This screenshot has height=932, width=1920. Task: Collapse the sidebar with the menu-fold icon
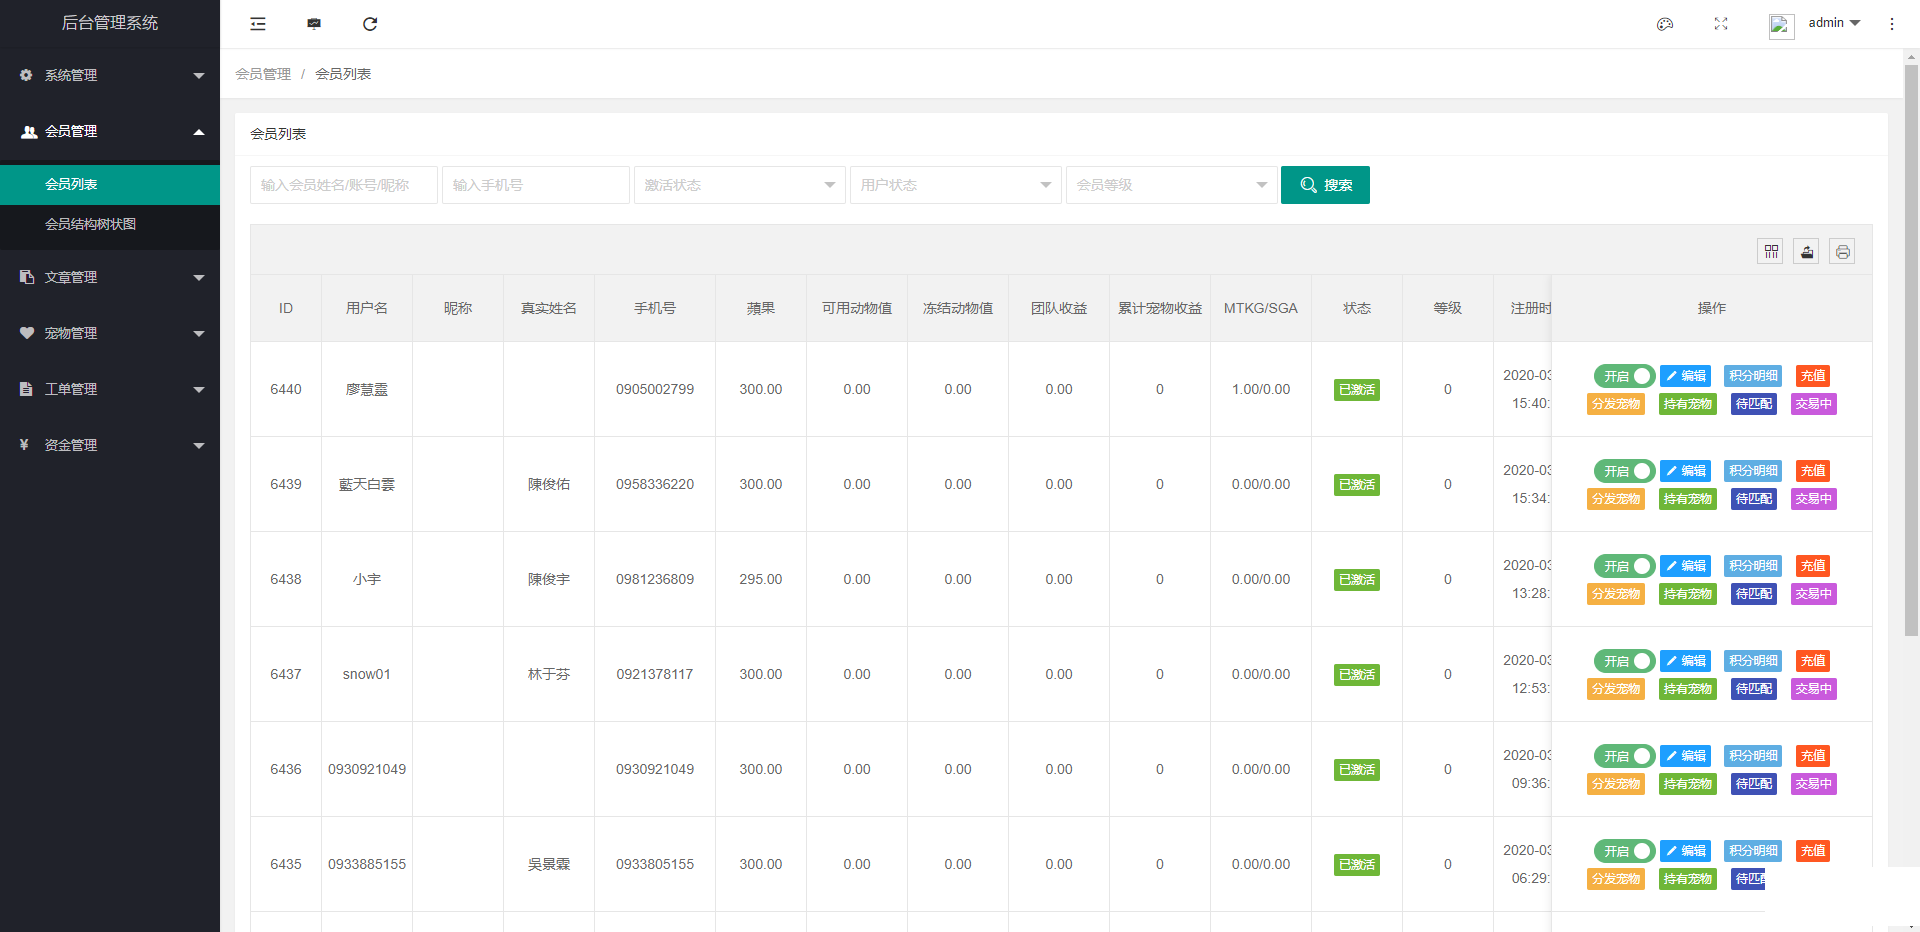258,24
